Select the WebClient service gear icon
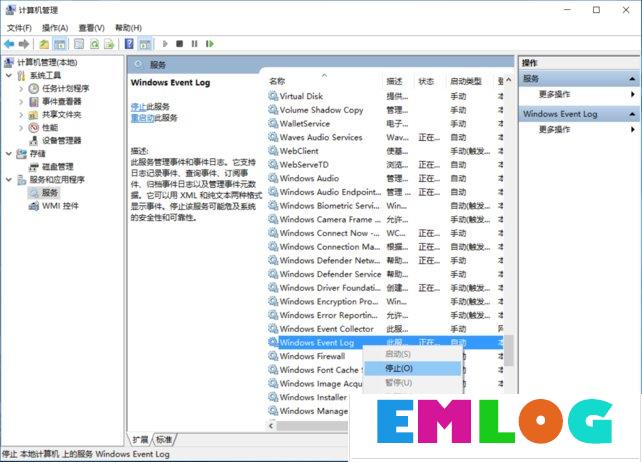Viewport: 642px width, 462px height. pos(273,151)
